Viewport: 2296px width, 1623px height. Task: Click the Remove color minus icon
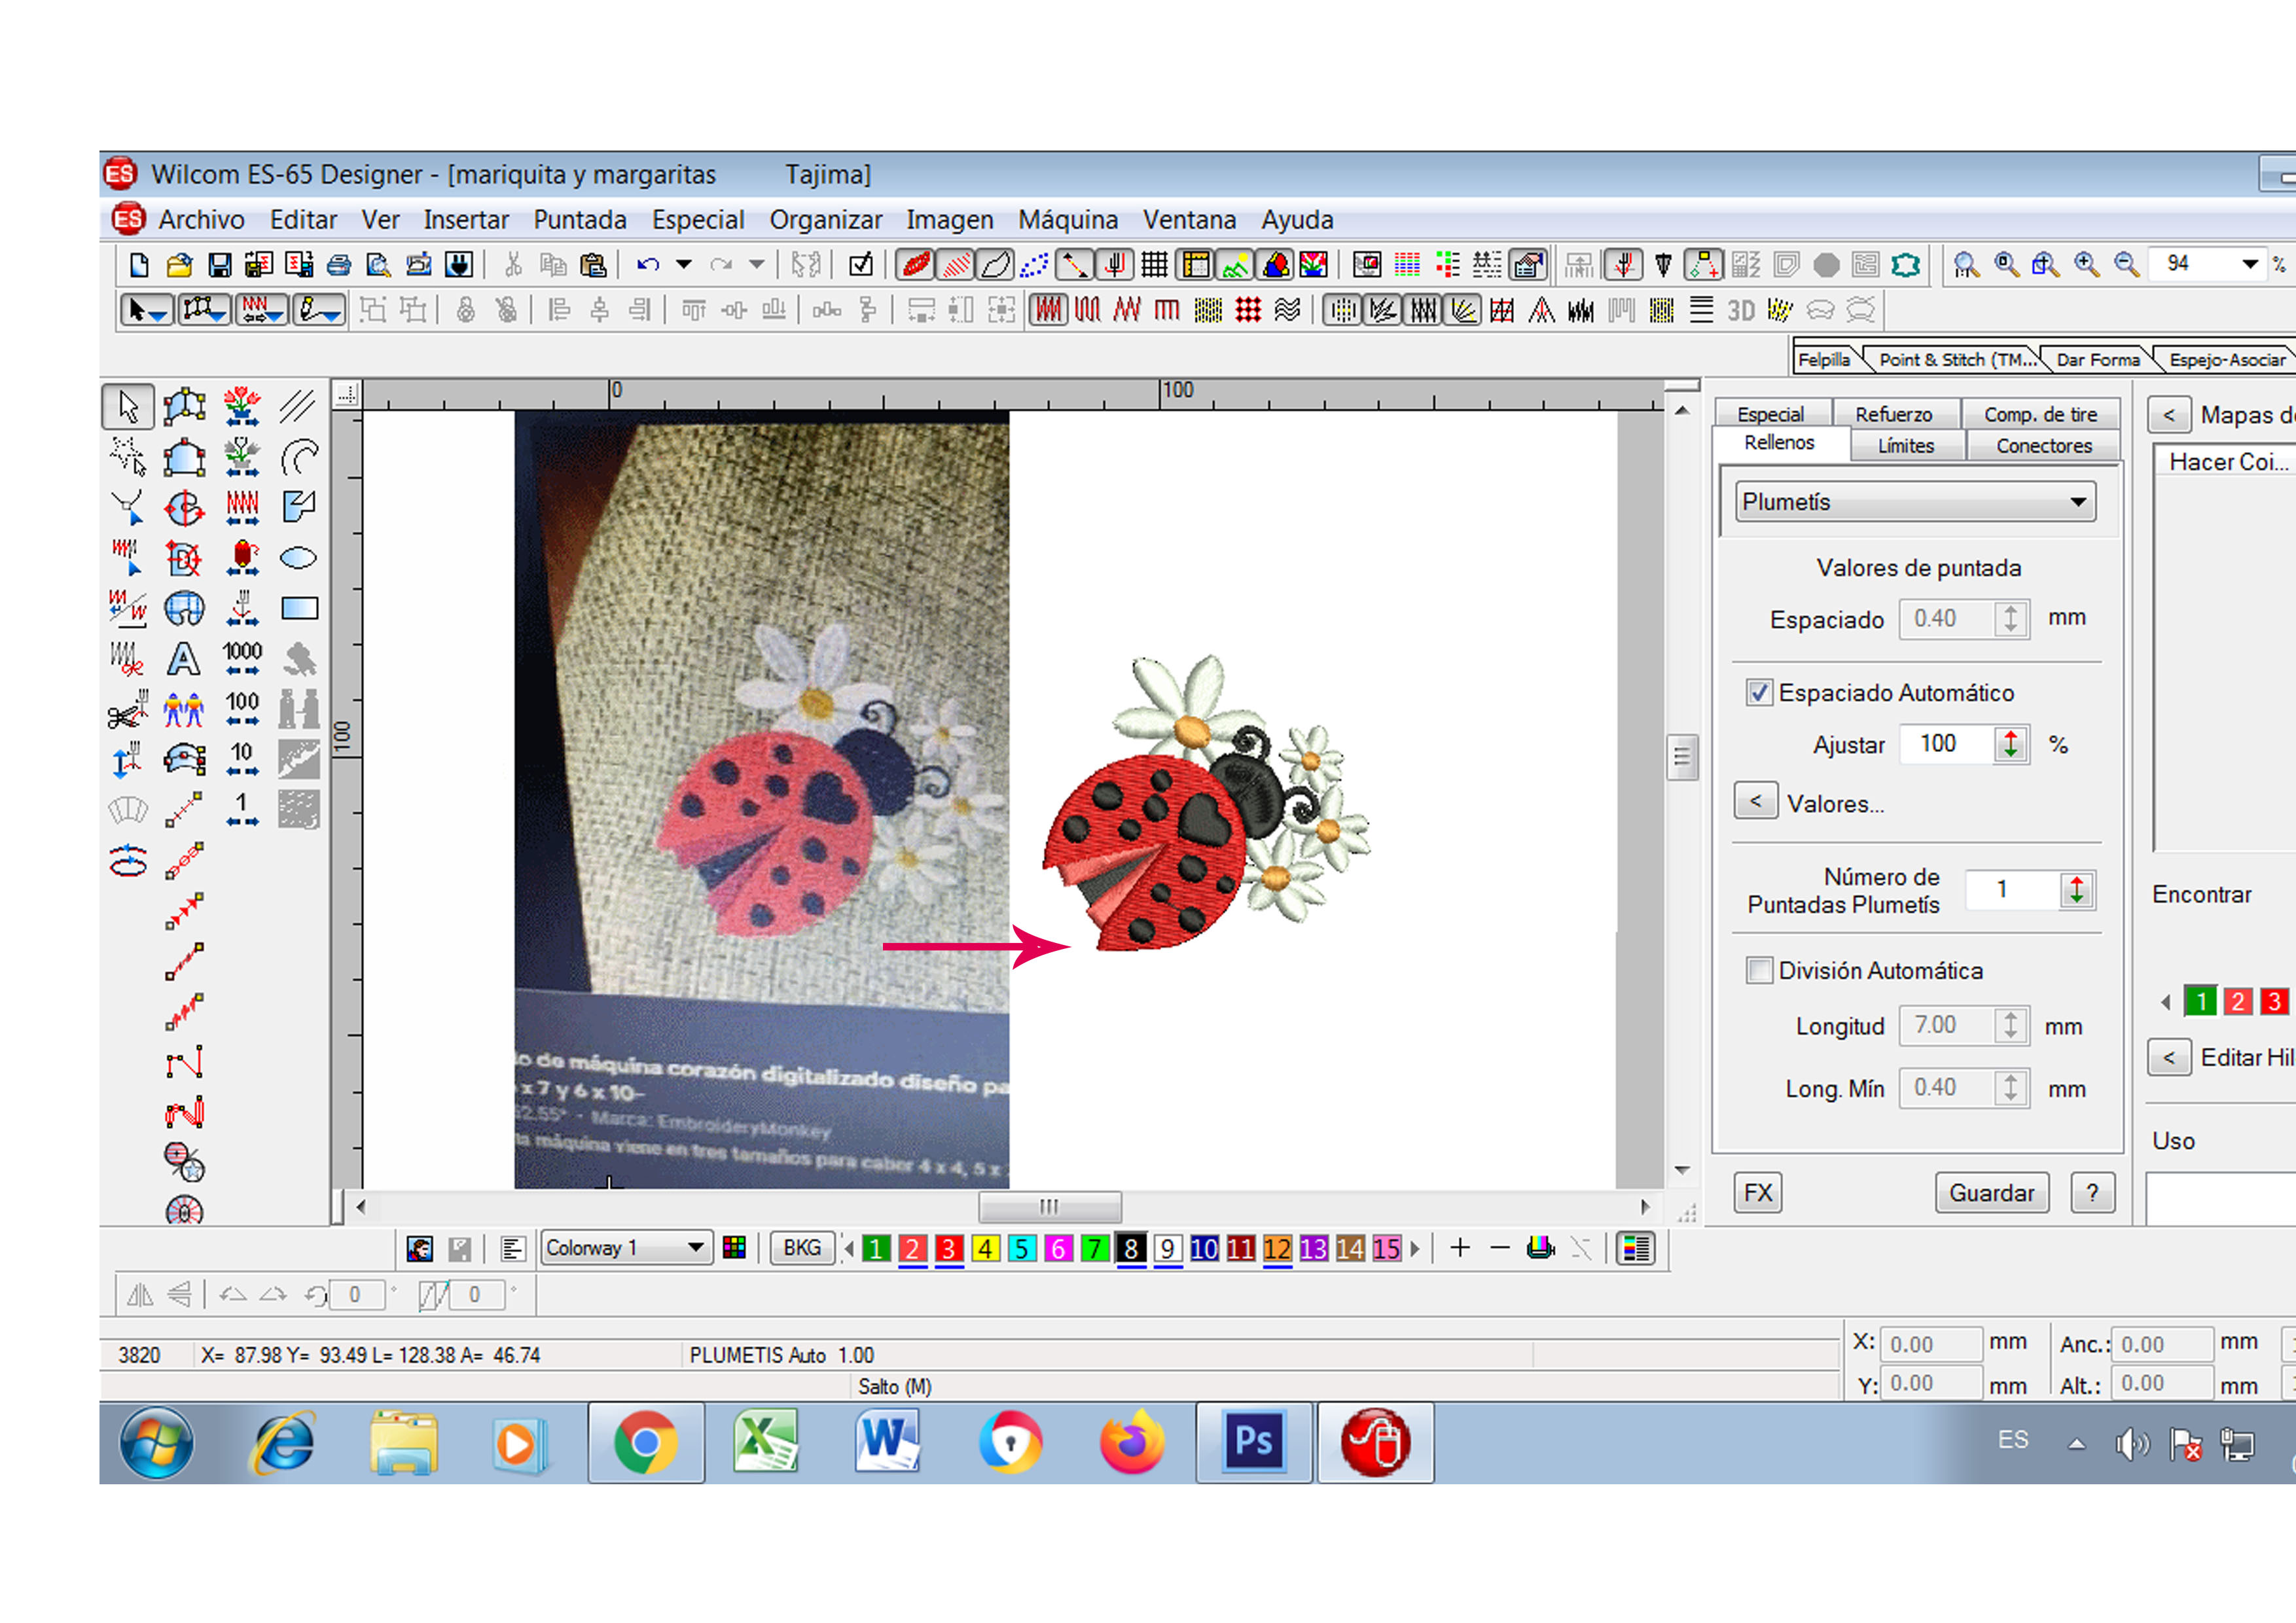1500,1248
